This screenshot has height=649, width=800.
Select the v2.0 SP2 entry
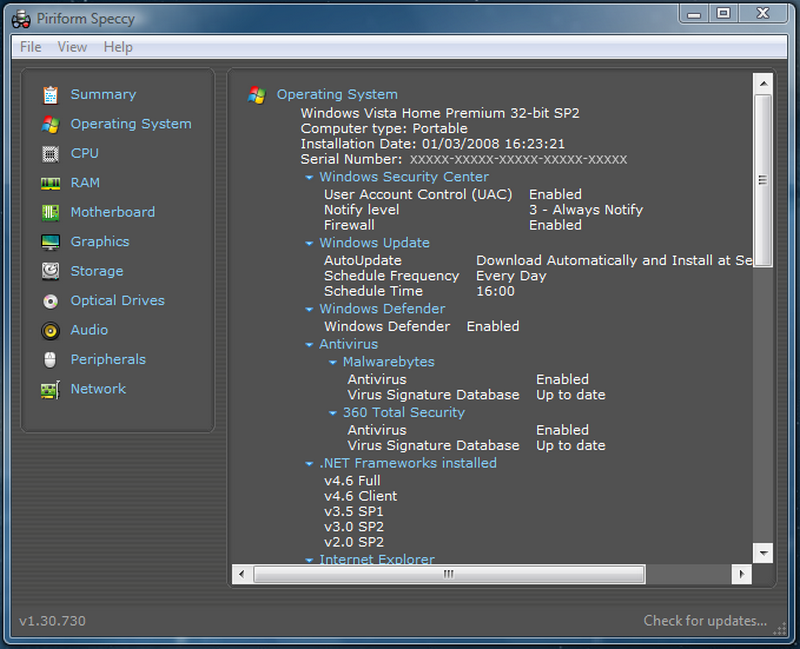click(354, 542)
